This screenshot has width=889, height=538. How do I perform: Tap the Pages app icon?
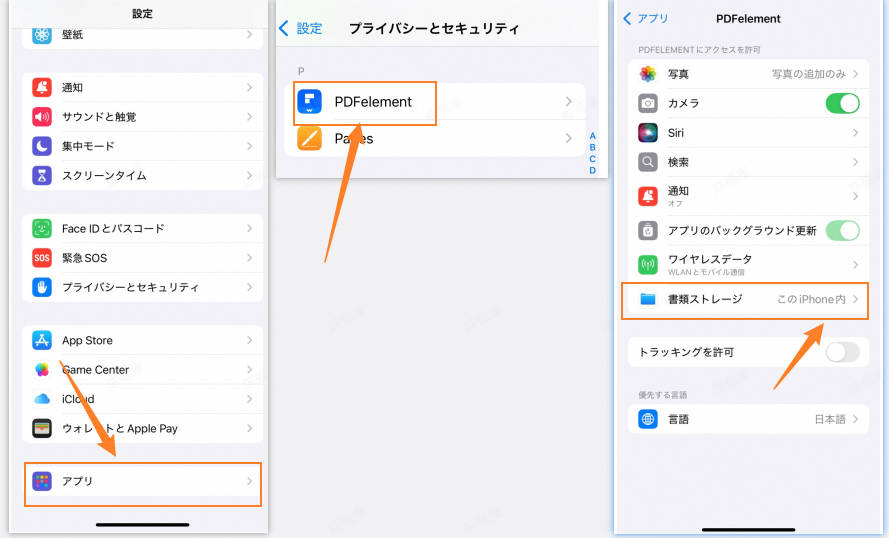pos(309,138)
